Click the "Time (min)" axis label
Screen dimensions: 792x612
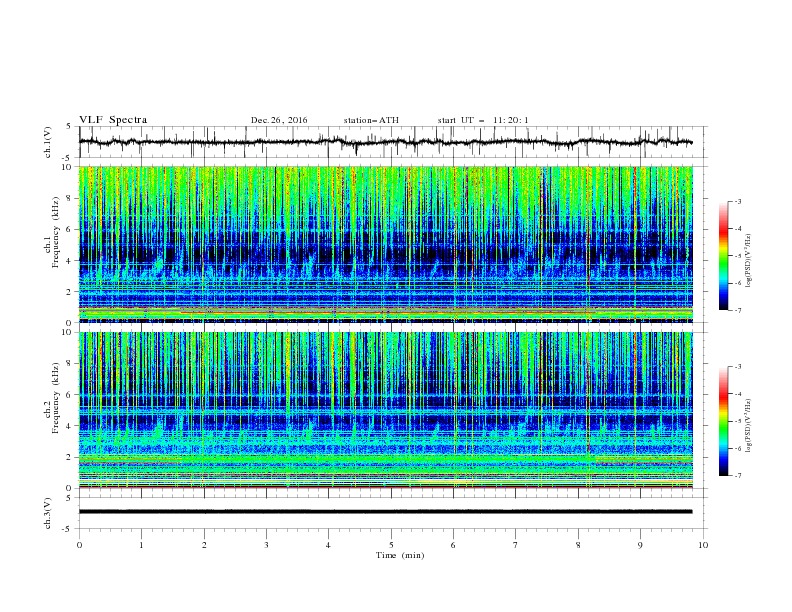[x=400, y=555]
